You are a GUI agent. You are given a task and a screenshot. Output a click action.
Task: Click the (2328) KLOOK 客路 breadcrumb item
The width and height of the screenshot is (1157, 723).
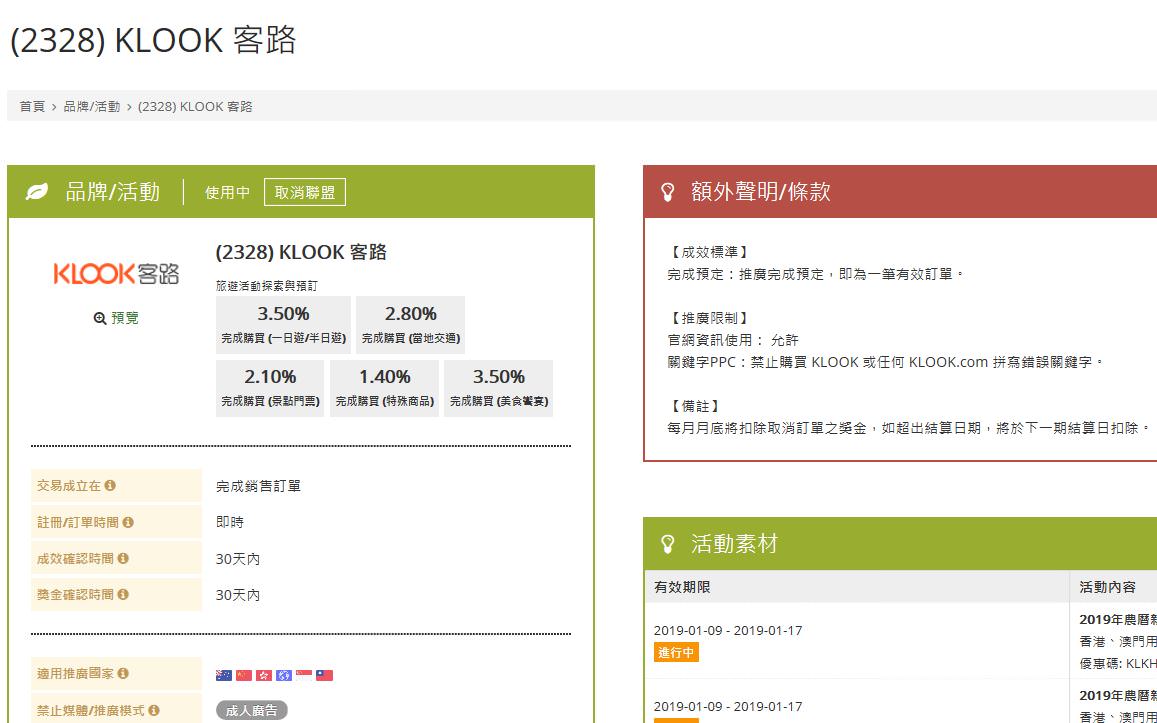pos(196,106)
